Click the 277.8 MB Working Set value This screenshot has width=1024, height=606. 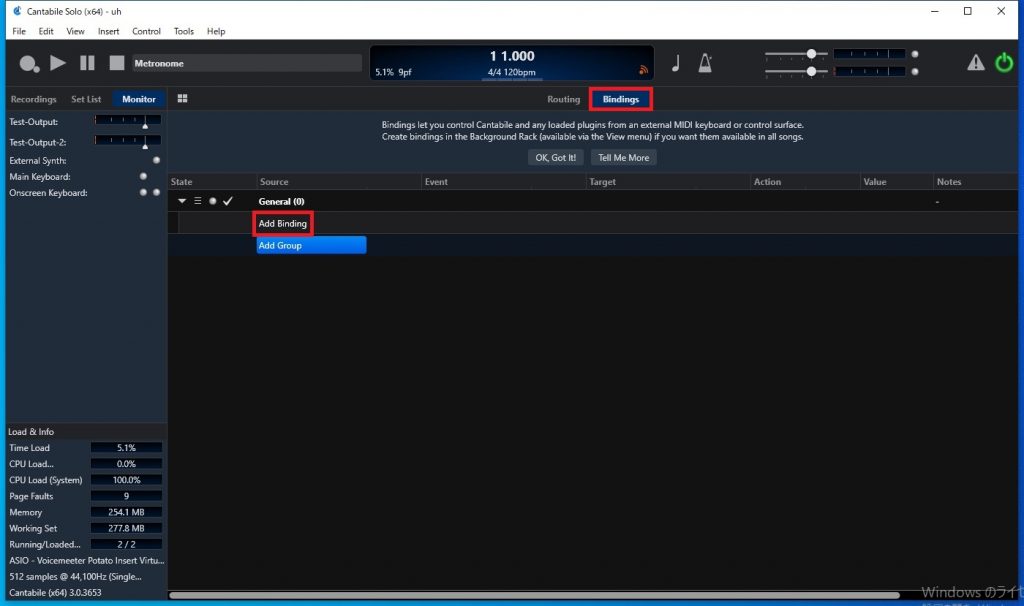[126, 528]
